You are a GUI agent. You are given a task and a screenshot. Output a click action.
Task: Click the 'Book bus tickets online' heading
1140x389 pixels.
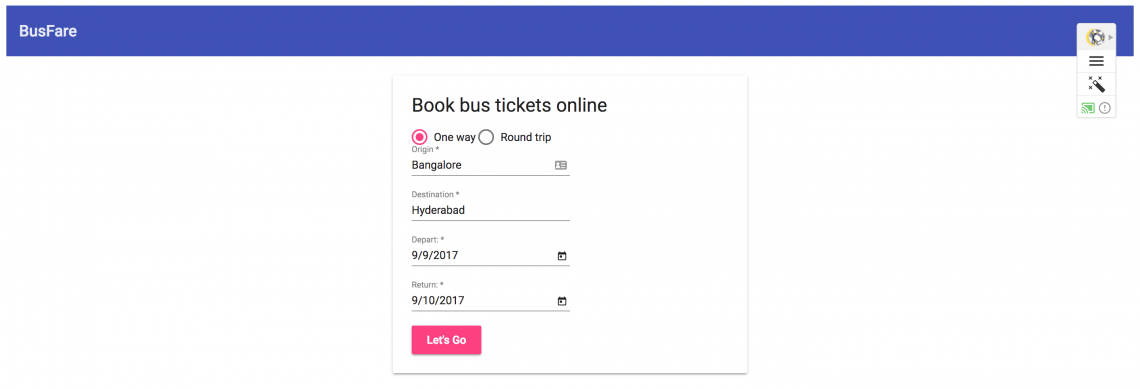[509, 105]
